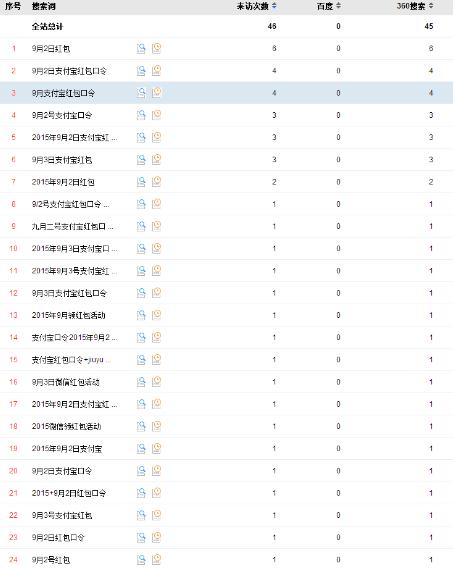453x569 pixels.
Task: Click the orange clock icon for 2015年9月2日支付宝
Action: tap(156, 448)
